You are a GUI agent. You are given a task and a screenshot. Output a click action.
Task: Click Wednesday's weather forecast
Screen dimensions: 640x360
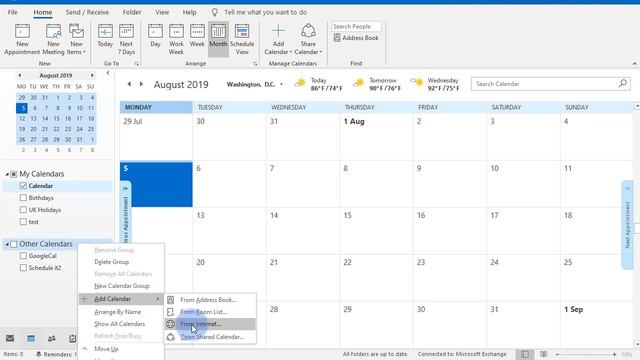(x=435, y=84)
